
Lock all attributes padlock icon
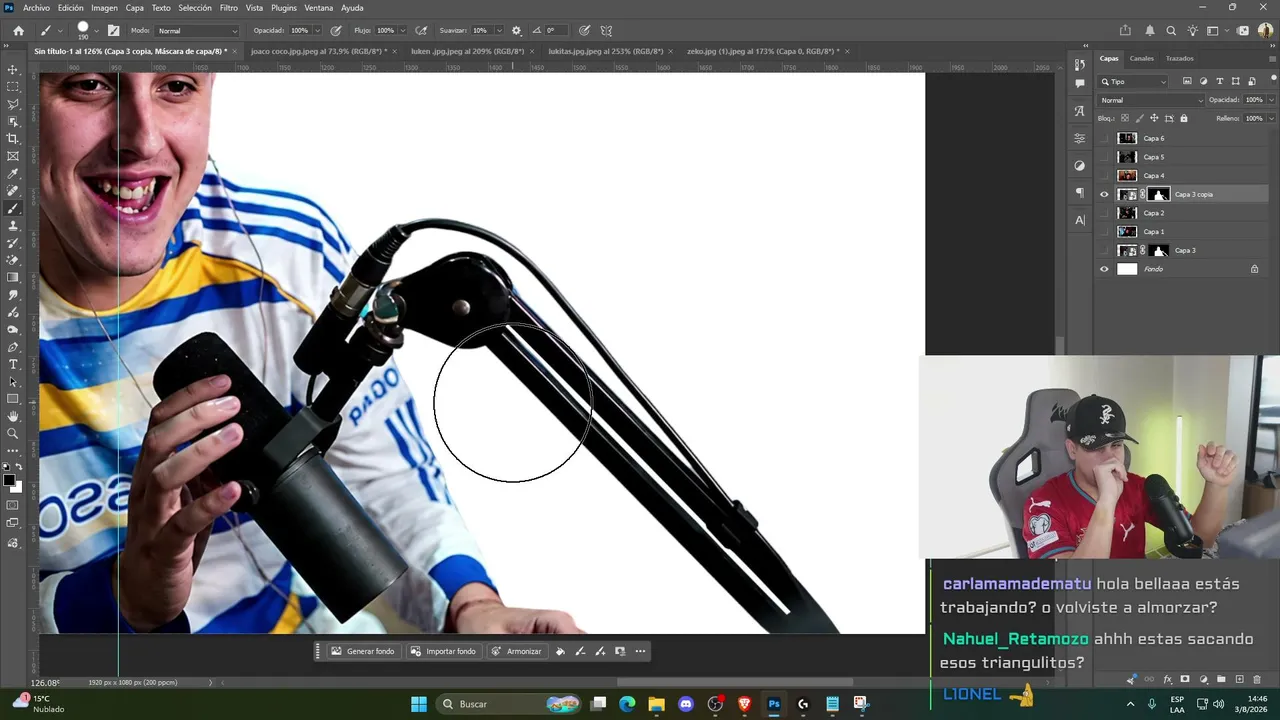pyautogui.click(x=1184, y=118)
